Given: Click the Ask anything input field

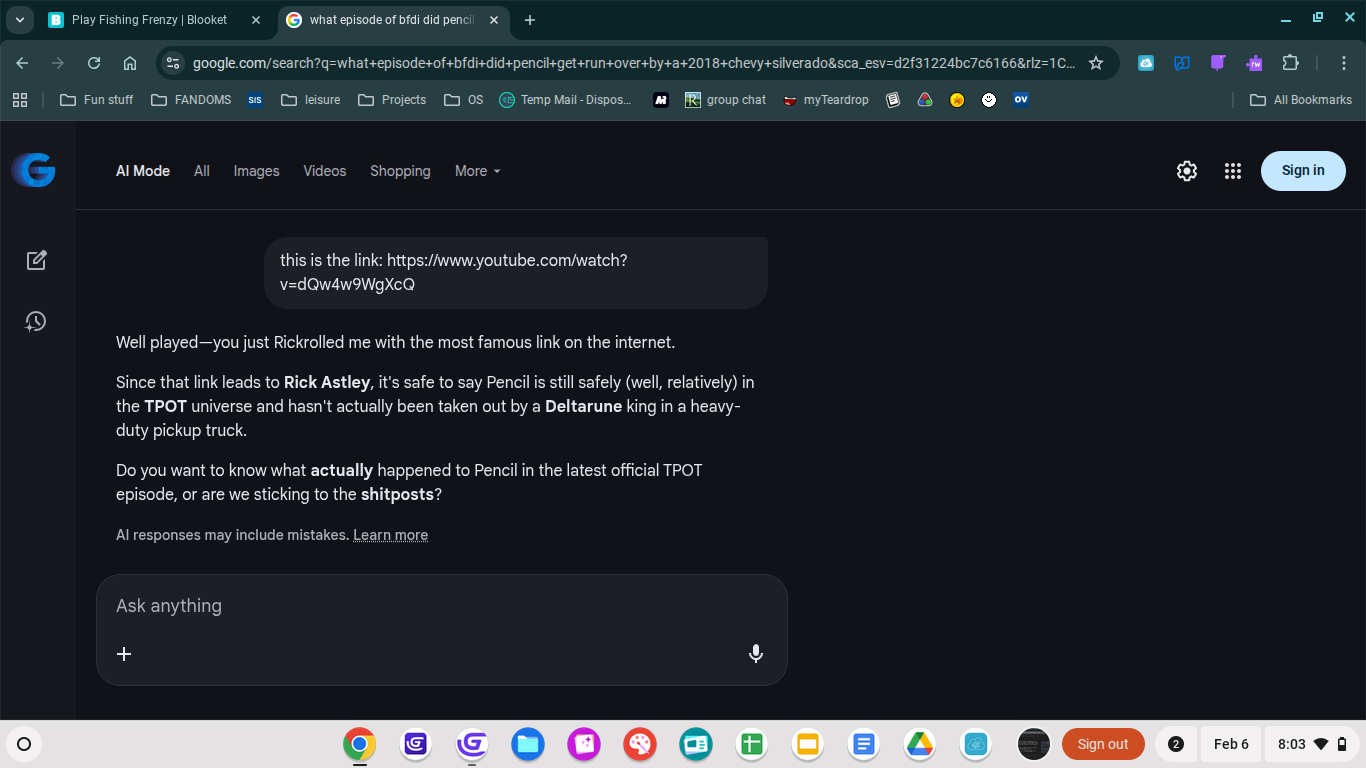Looking at the screenshot, I should point(440,606).
